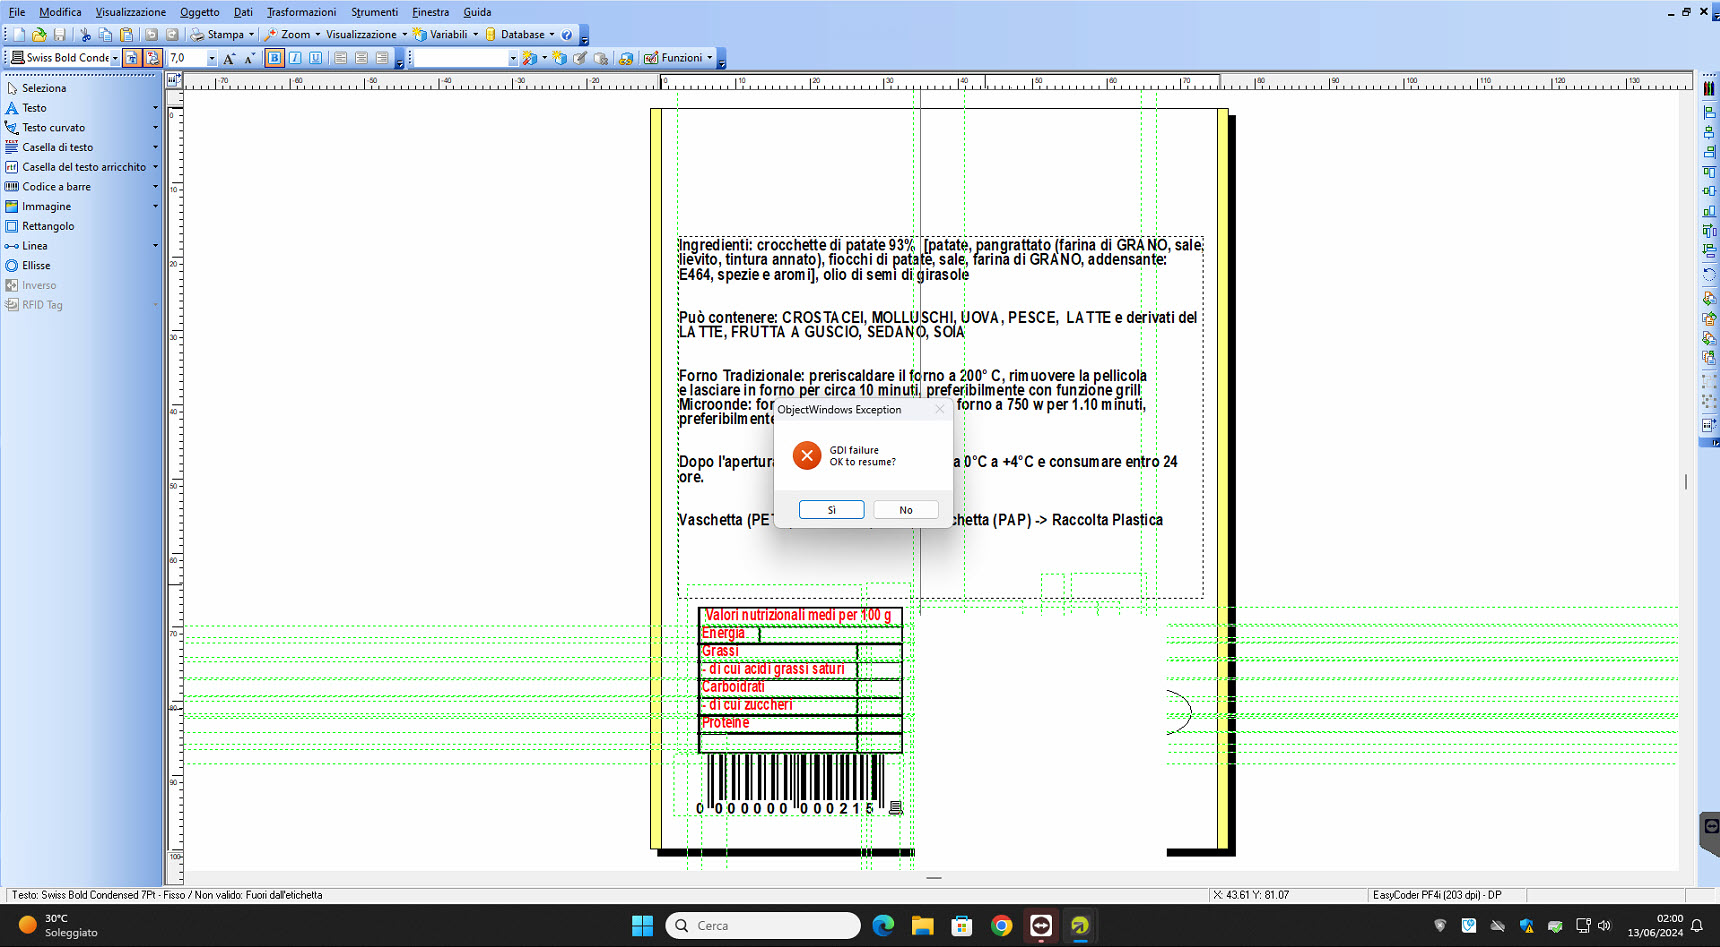
Task: Open the Strumenti menu
Action: click(x=374, y=12)
